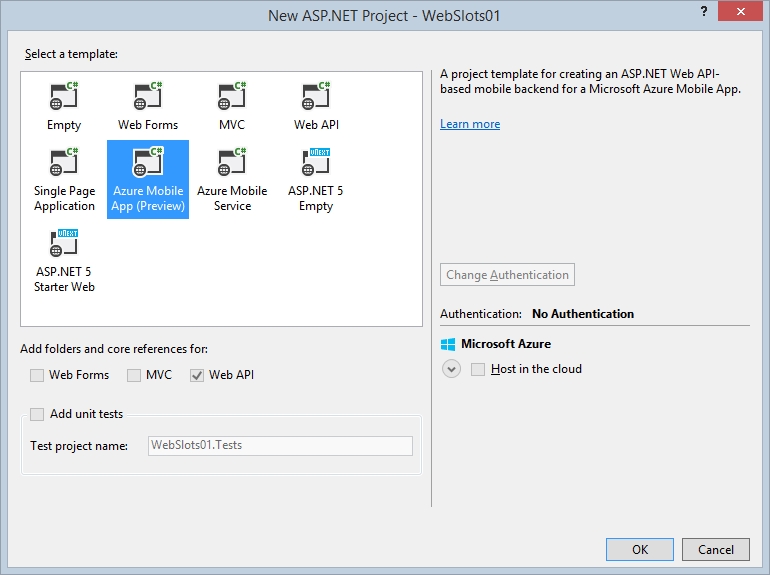
Task: Click the Microsoft Azure Windows logo
Action: [448, 344]
